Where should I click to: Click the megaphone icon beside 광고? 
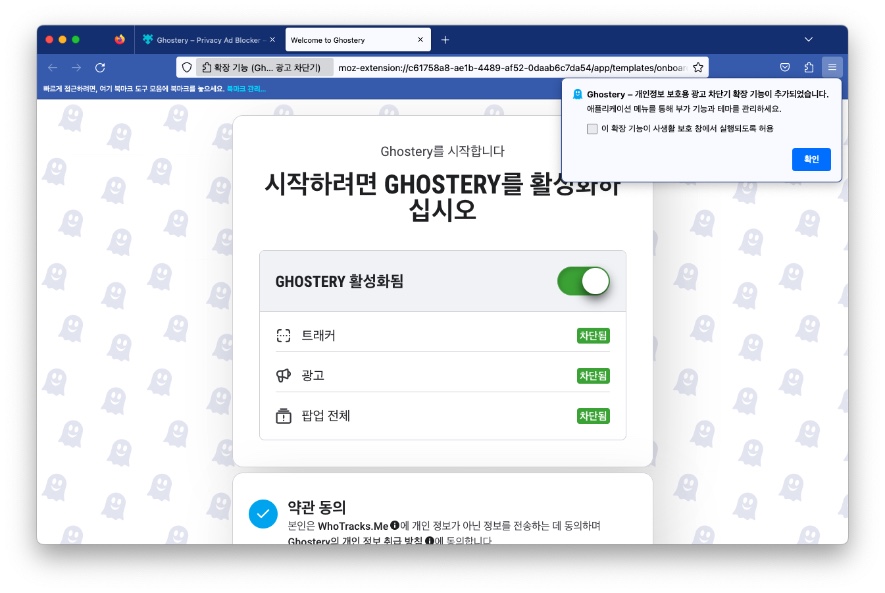click(283, 376)
